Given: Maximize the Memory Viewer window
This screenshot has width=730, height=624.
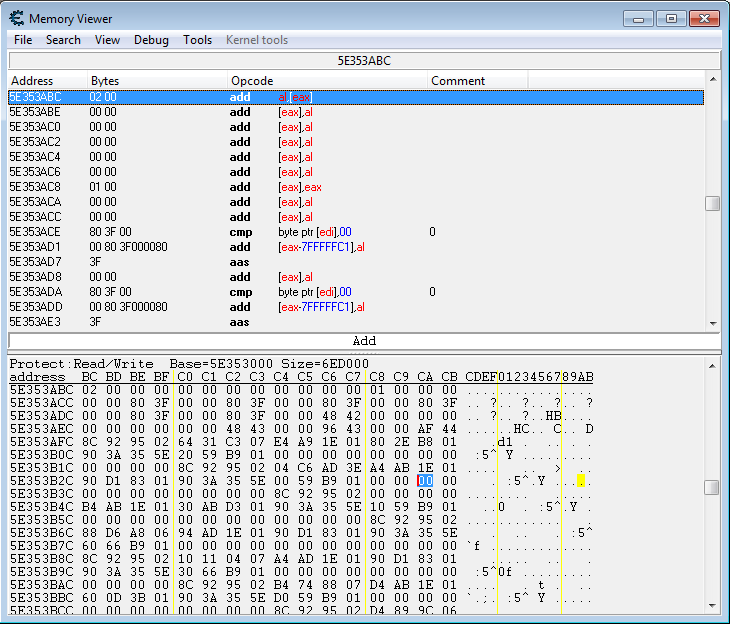Looking at the screenshot, I should pos(671,18).
